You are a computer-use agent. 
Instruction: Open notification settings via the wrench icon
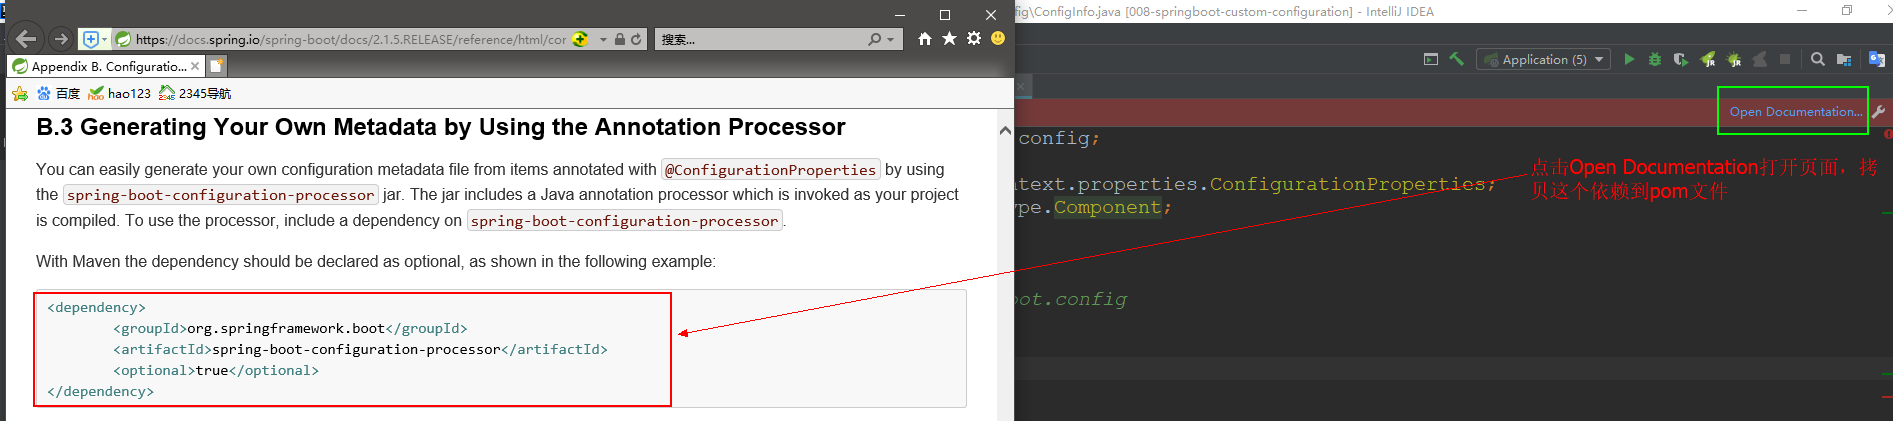point(1879,112)
